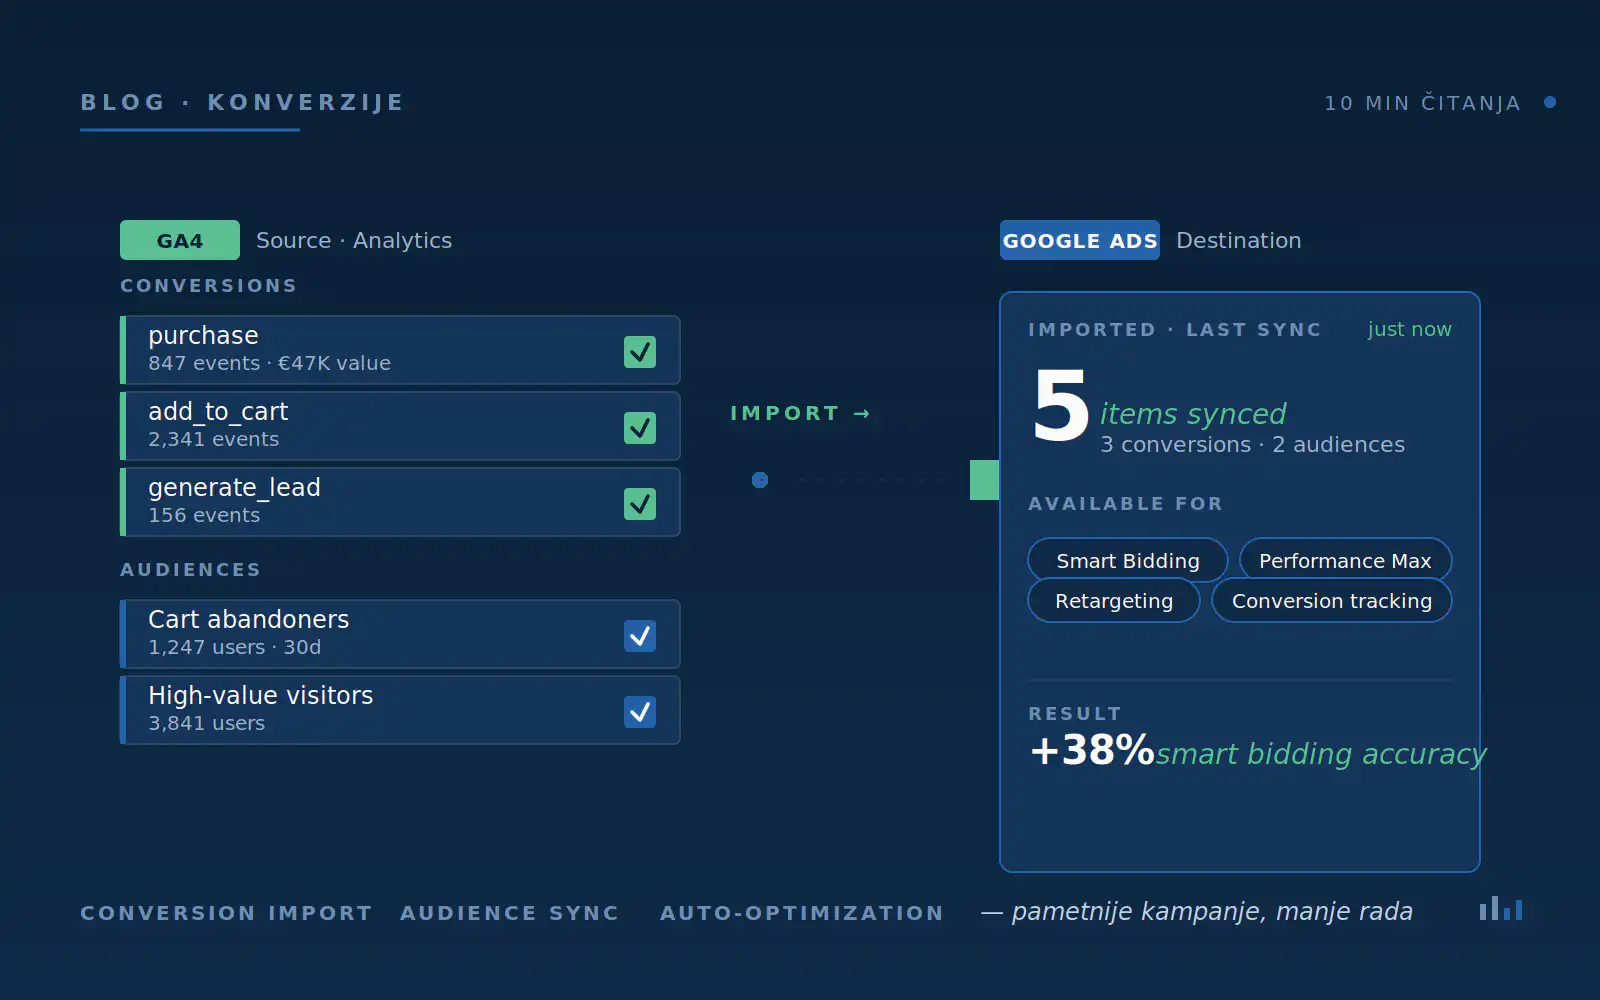Image resolution: width=1600 pixels, height=1000 pixels.
Task: Click 'pametnije kampanje, manje rada' tagline
Action: tap(1212, 912)
